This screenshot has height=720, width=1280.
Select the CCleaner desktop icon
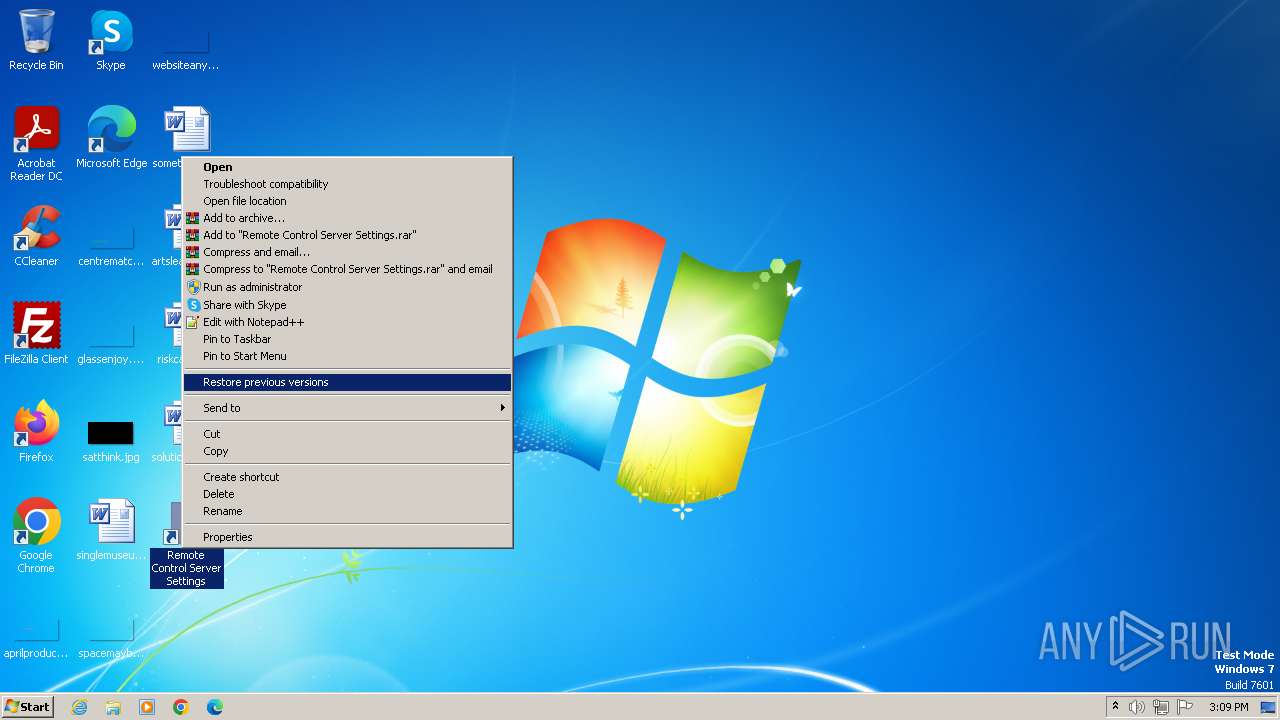pos(36,237)
